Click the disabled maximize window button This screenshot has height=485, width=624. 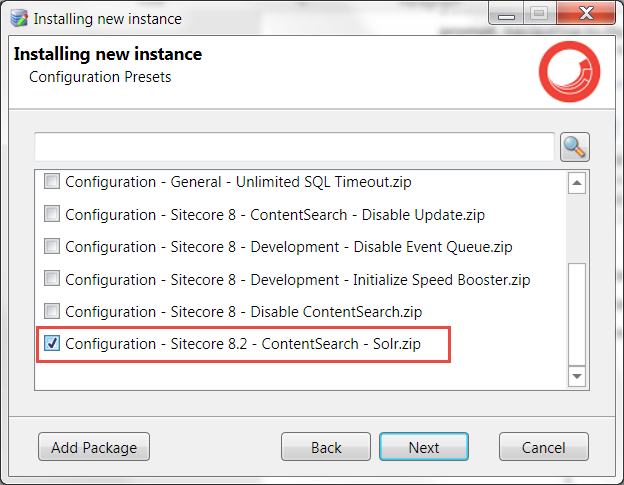[540, 14]
